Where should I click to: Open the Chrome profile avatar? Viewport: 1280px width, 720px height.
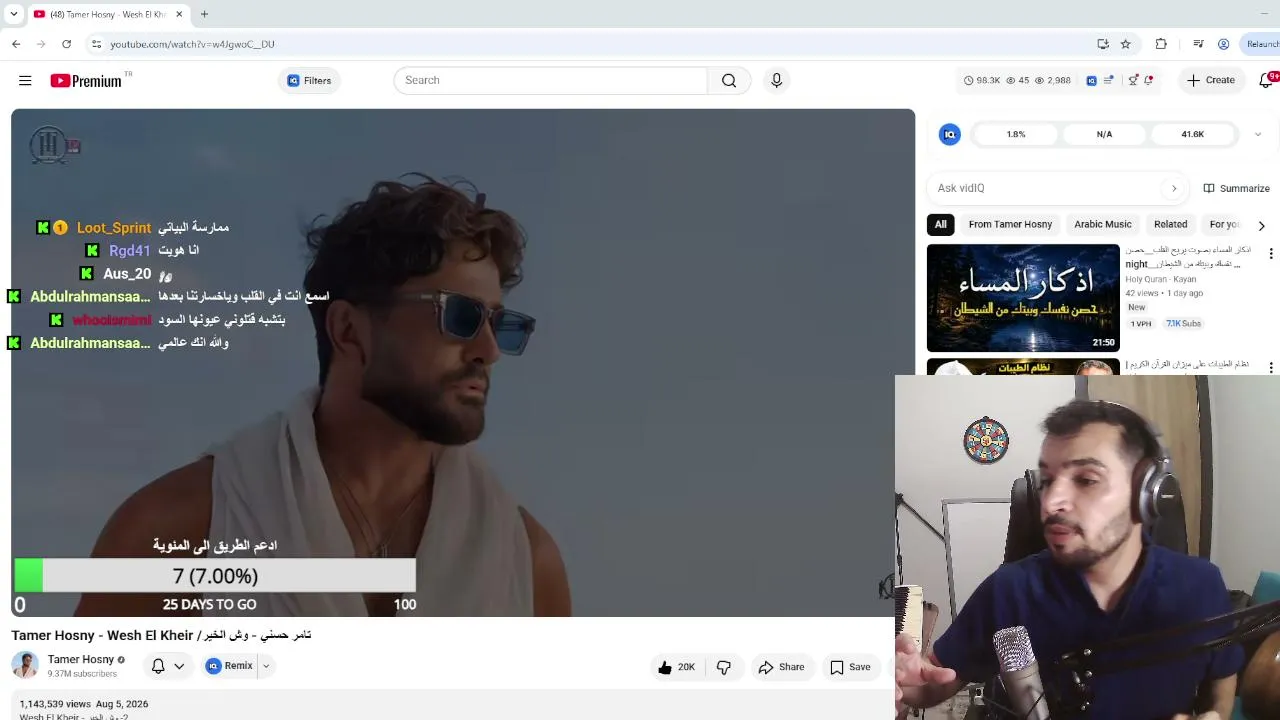point(1223,44)
